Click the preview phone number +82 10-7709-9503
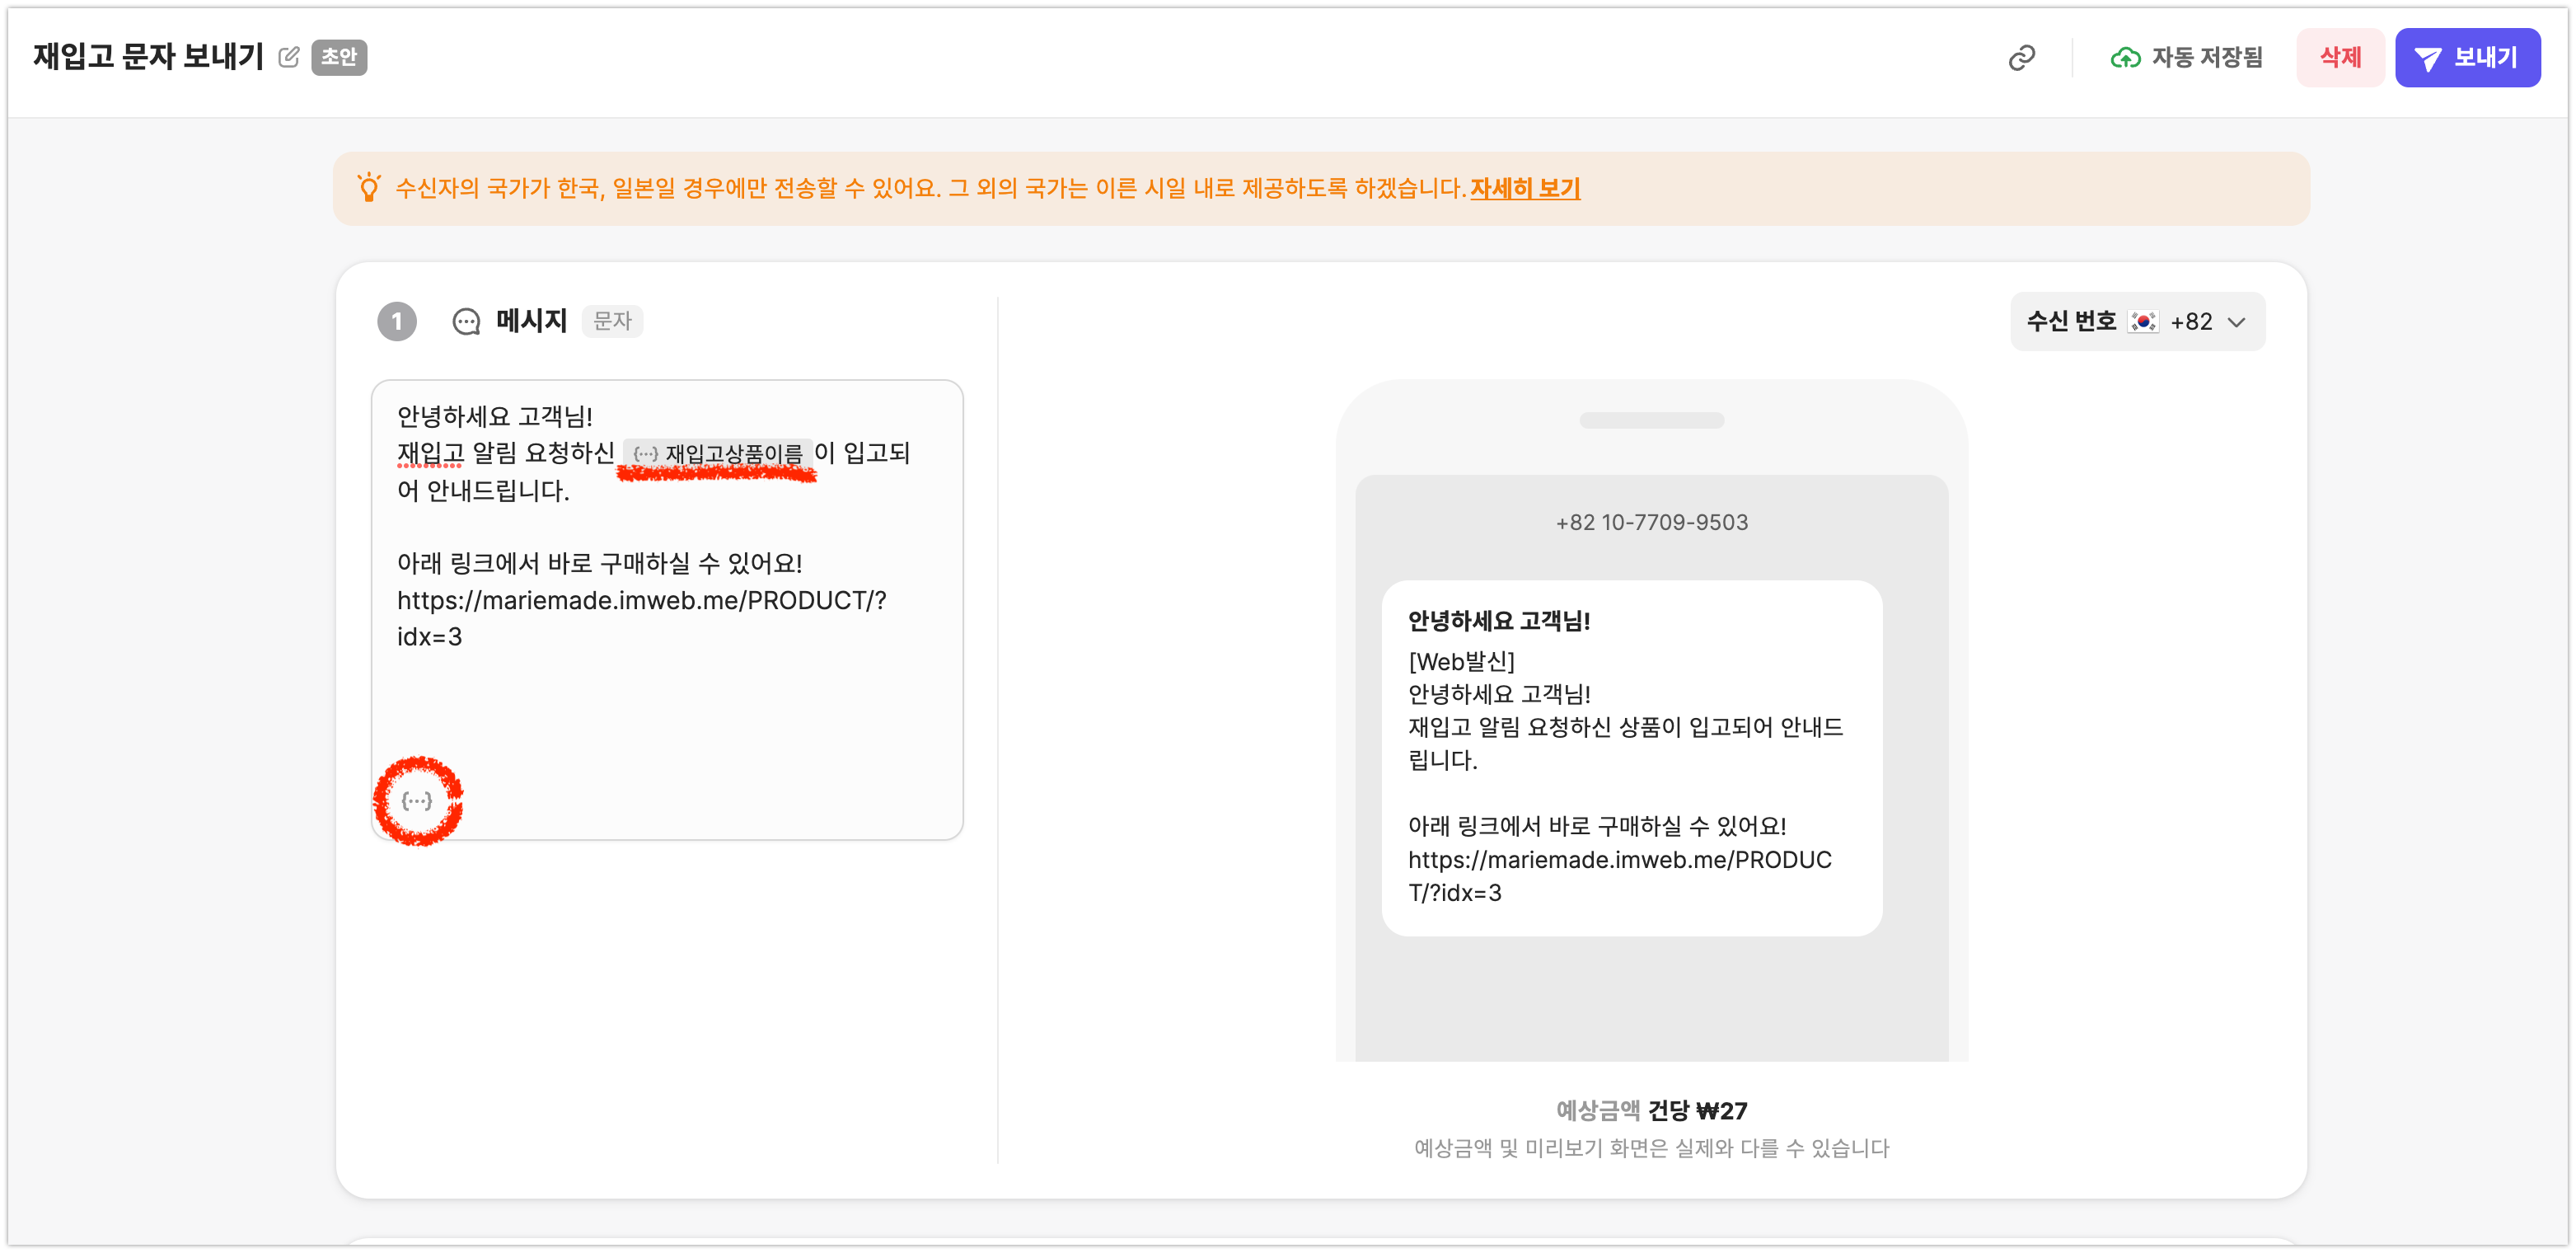 (x=1651, y=522)
